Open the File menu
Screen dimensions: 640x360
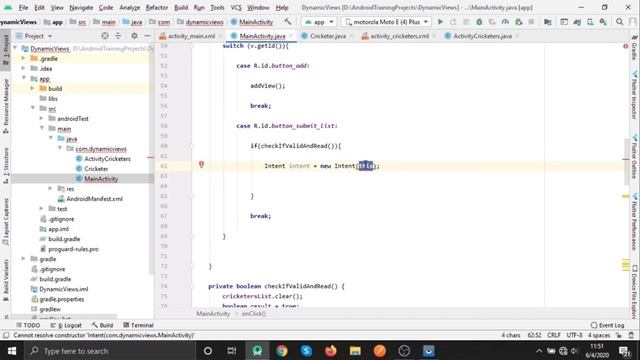tap(23, 7)
